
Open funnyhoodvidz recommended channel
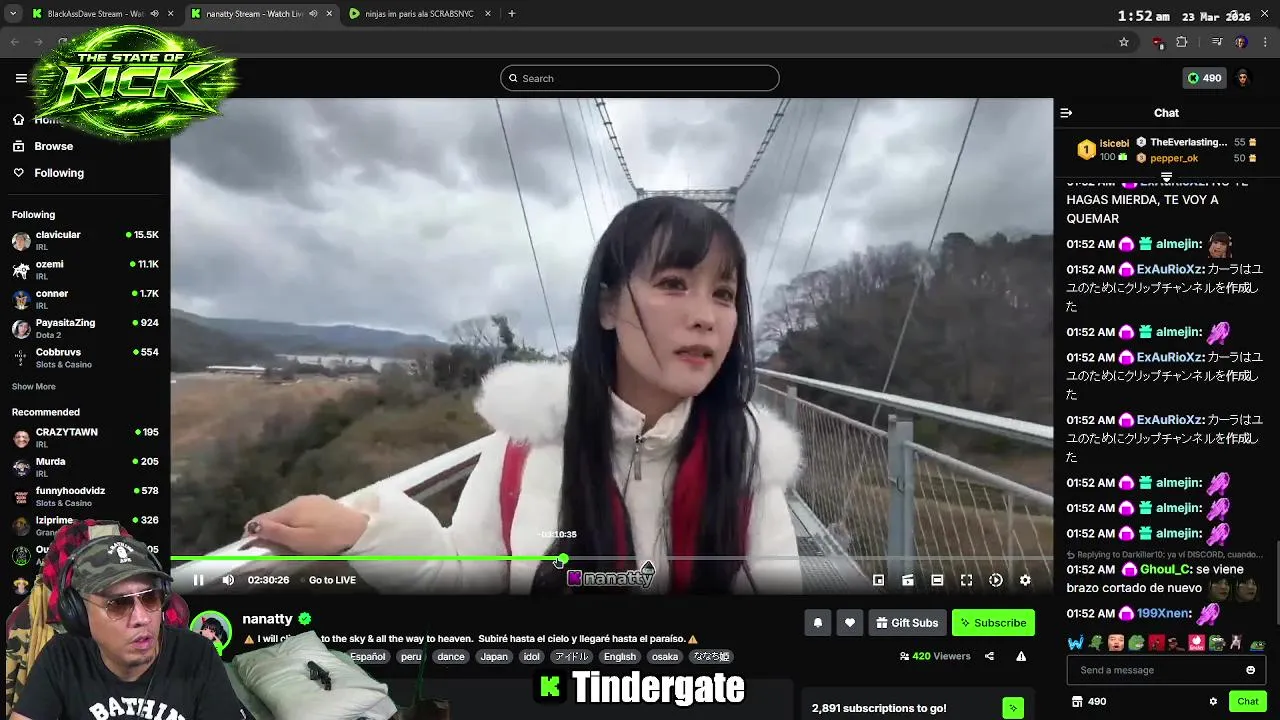85,496
